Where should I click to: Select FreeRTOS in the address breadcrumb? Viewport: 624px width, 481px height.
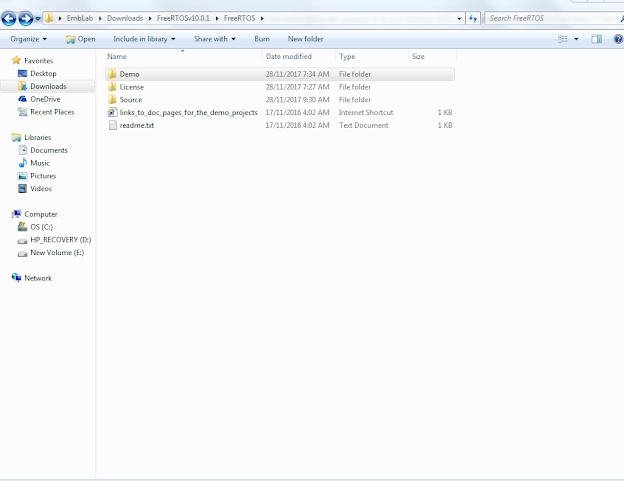[x=240, y=18]
